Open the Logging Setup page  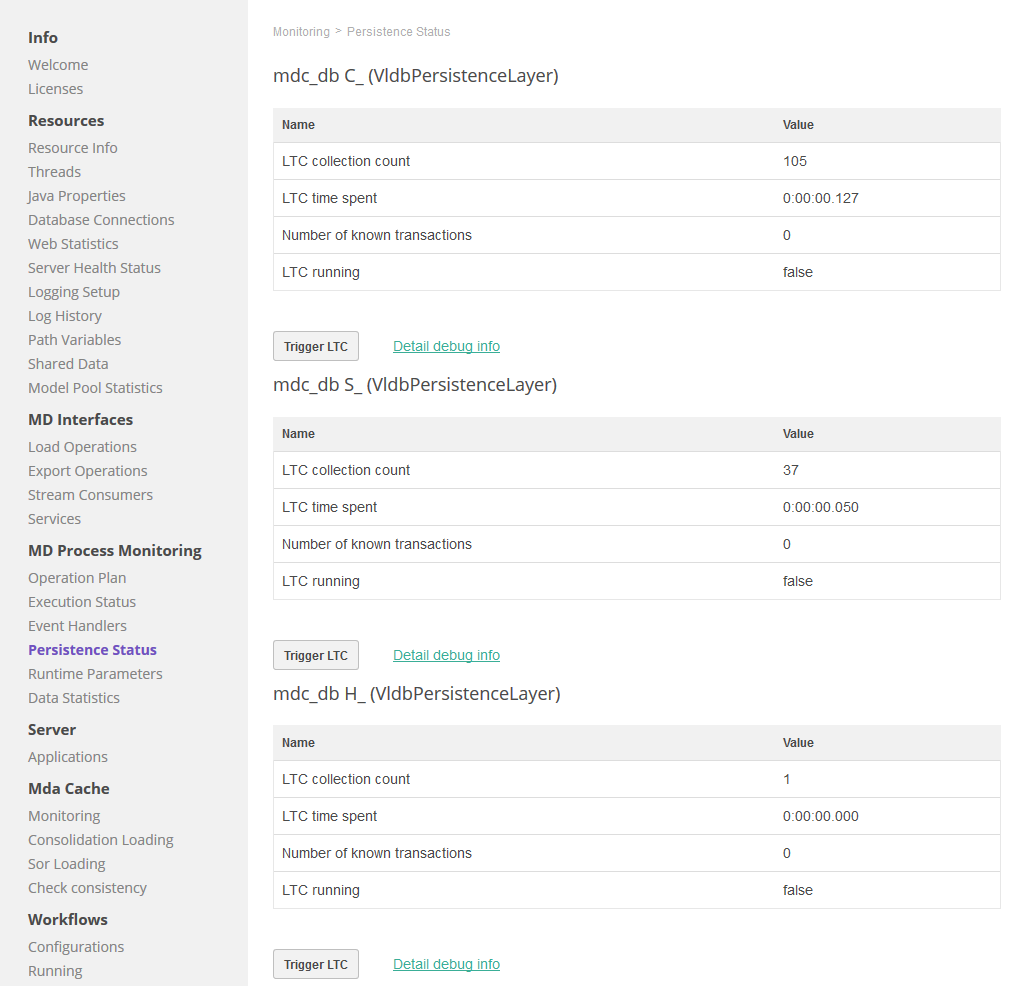point(73,291)
